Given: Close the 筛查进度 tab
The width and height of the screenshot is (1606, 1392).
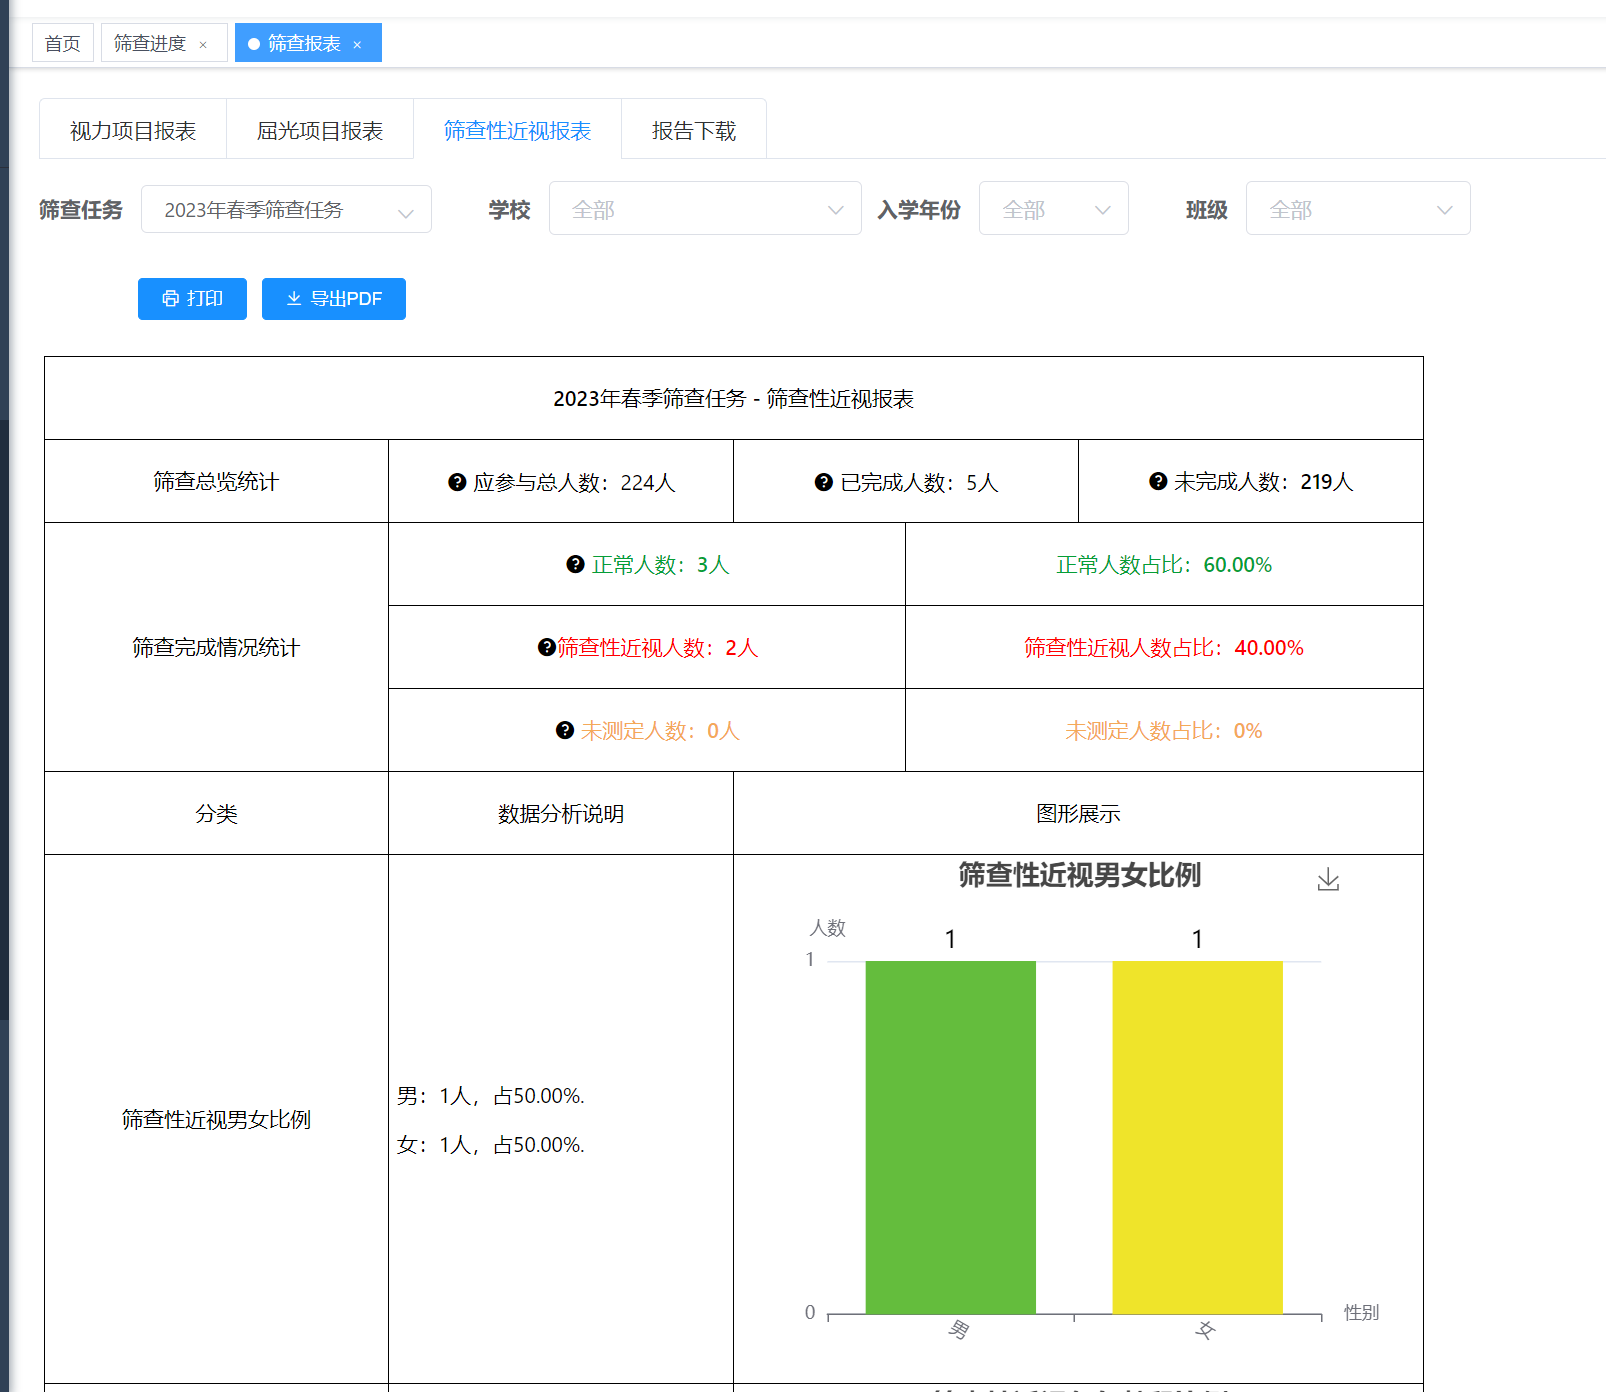Looking at the screenshot, I should tap(203, 44).
